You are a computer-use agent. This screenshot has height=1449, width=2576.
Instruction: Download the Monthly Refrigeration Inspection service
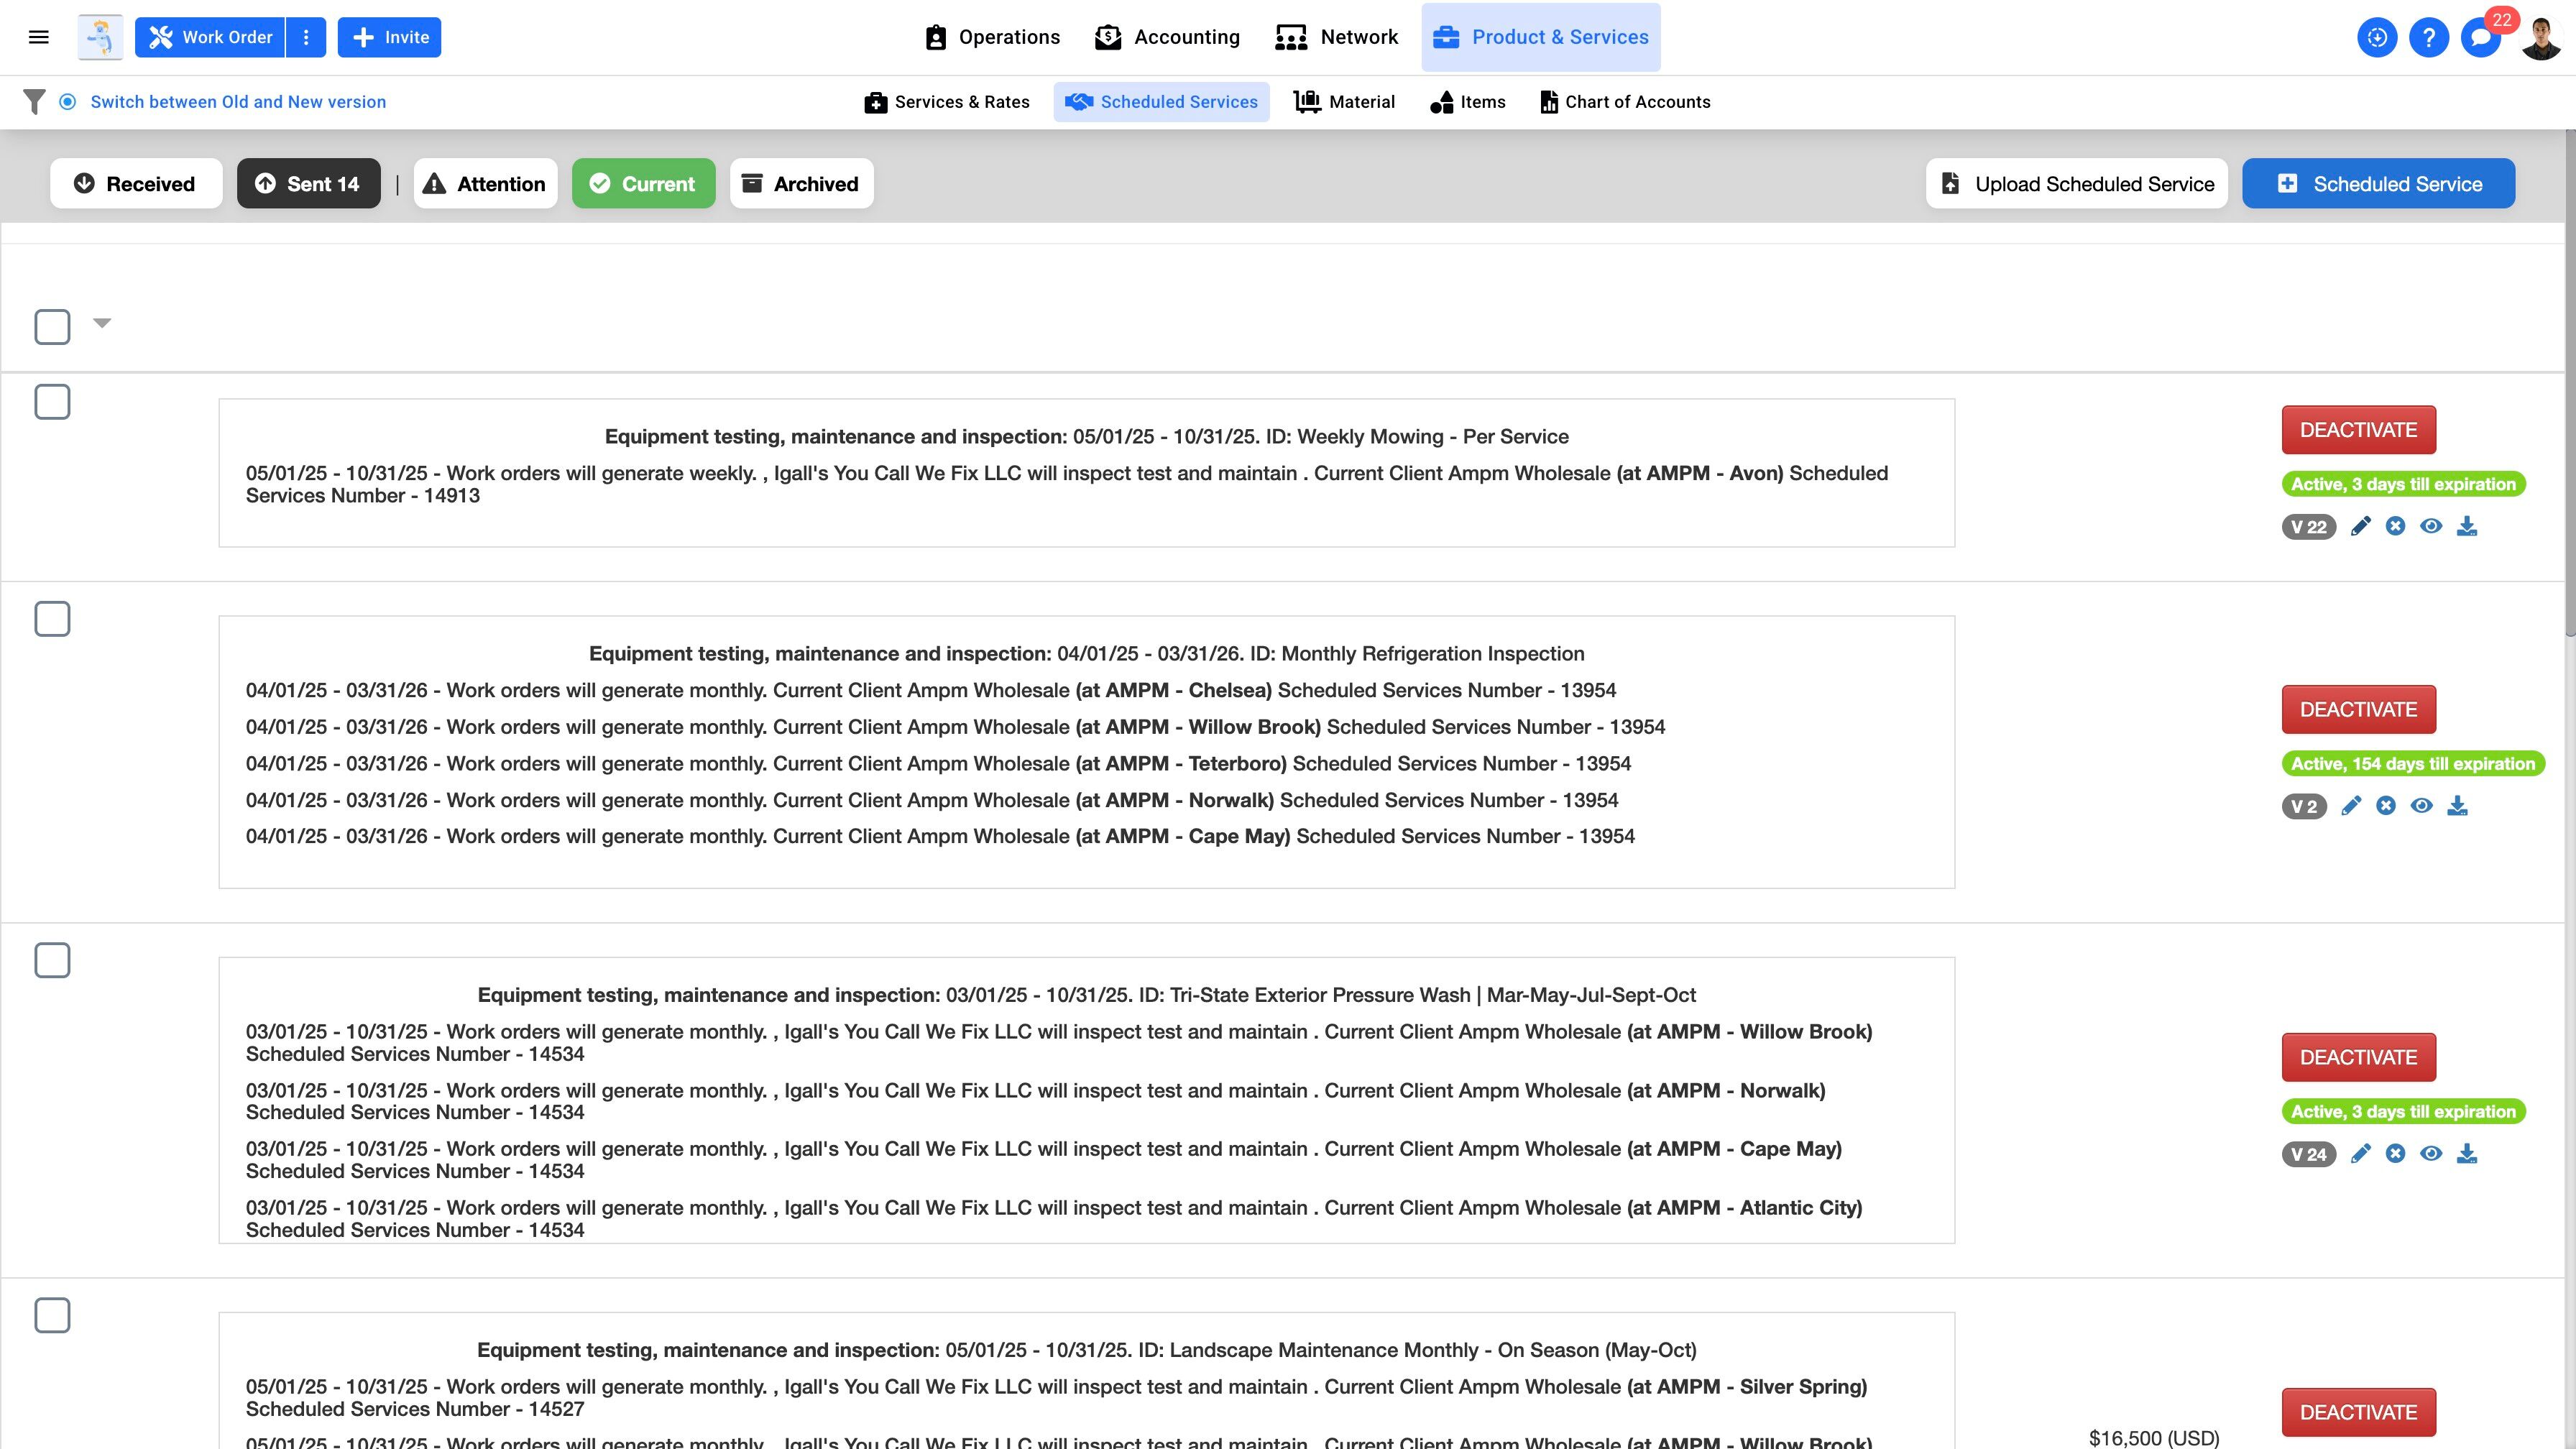pyautogui.click(x=2457, y=806)
